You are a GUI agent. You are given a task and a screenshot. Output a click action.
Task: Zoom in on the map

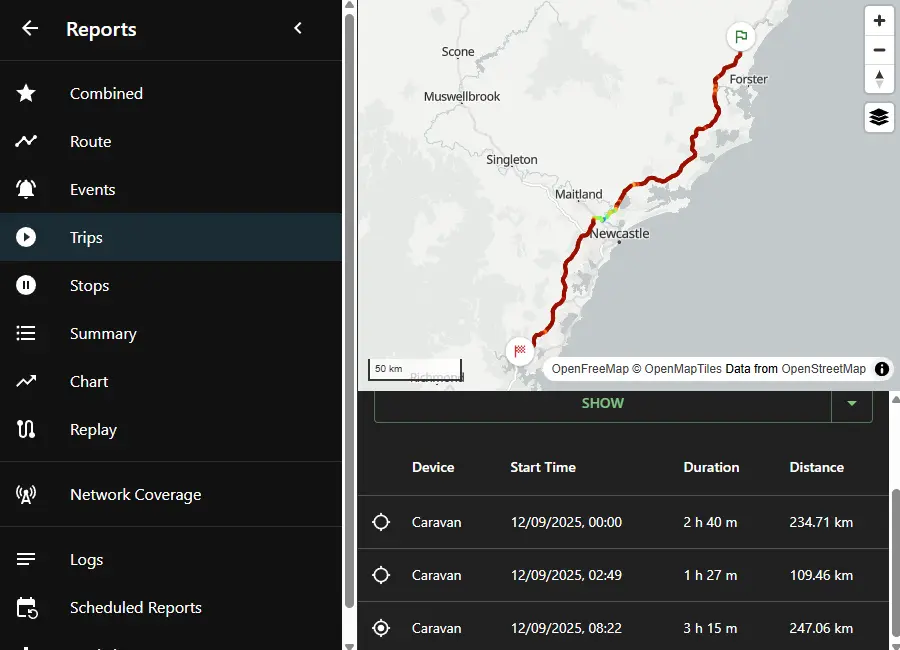879,21
